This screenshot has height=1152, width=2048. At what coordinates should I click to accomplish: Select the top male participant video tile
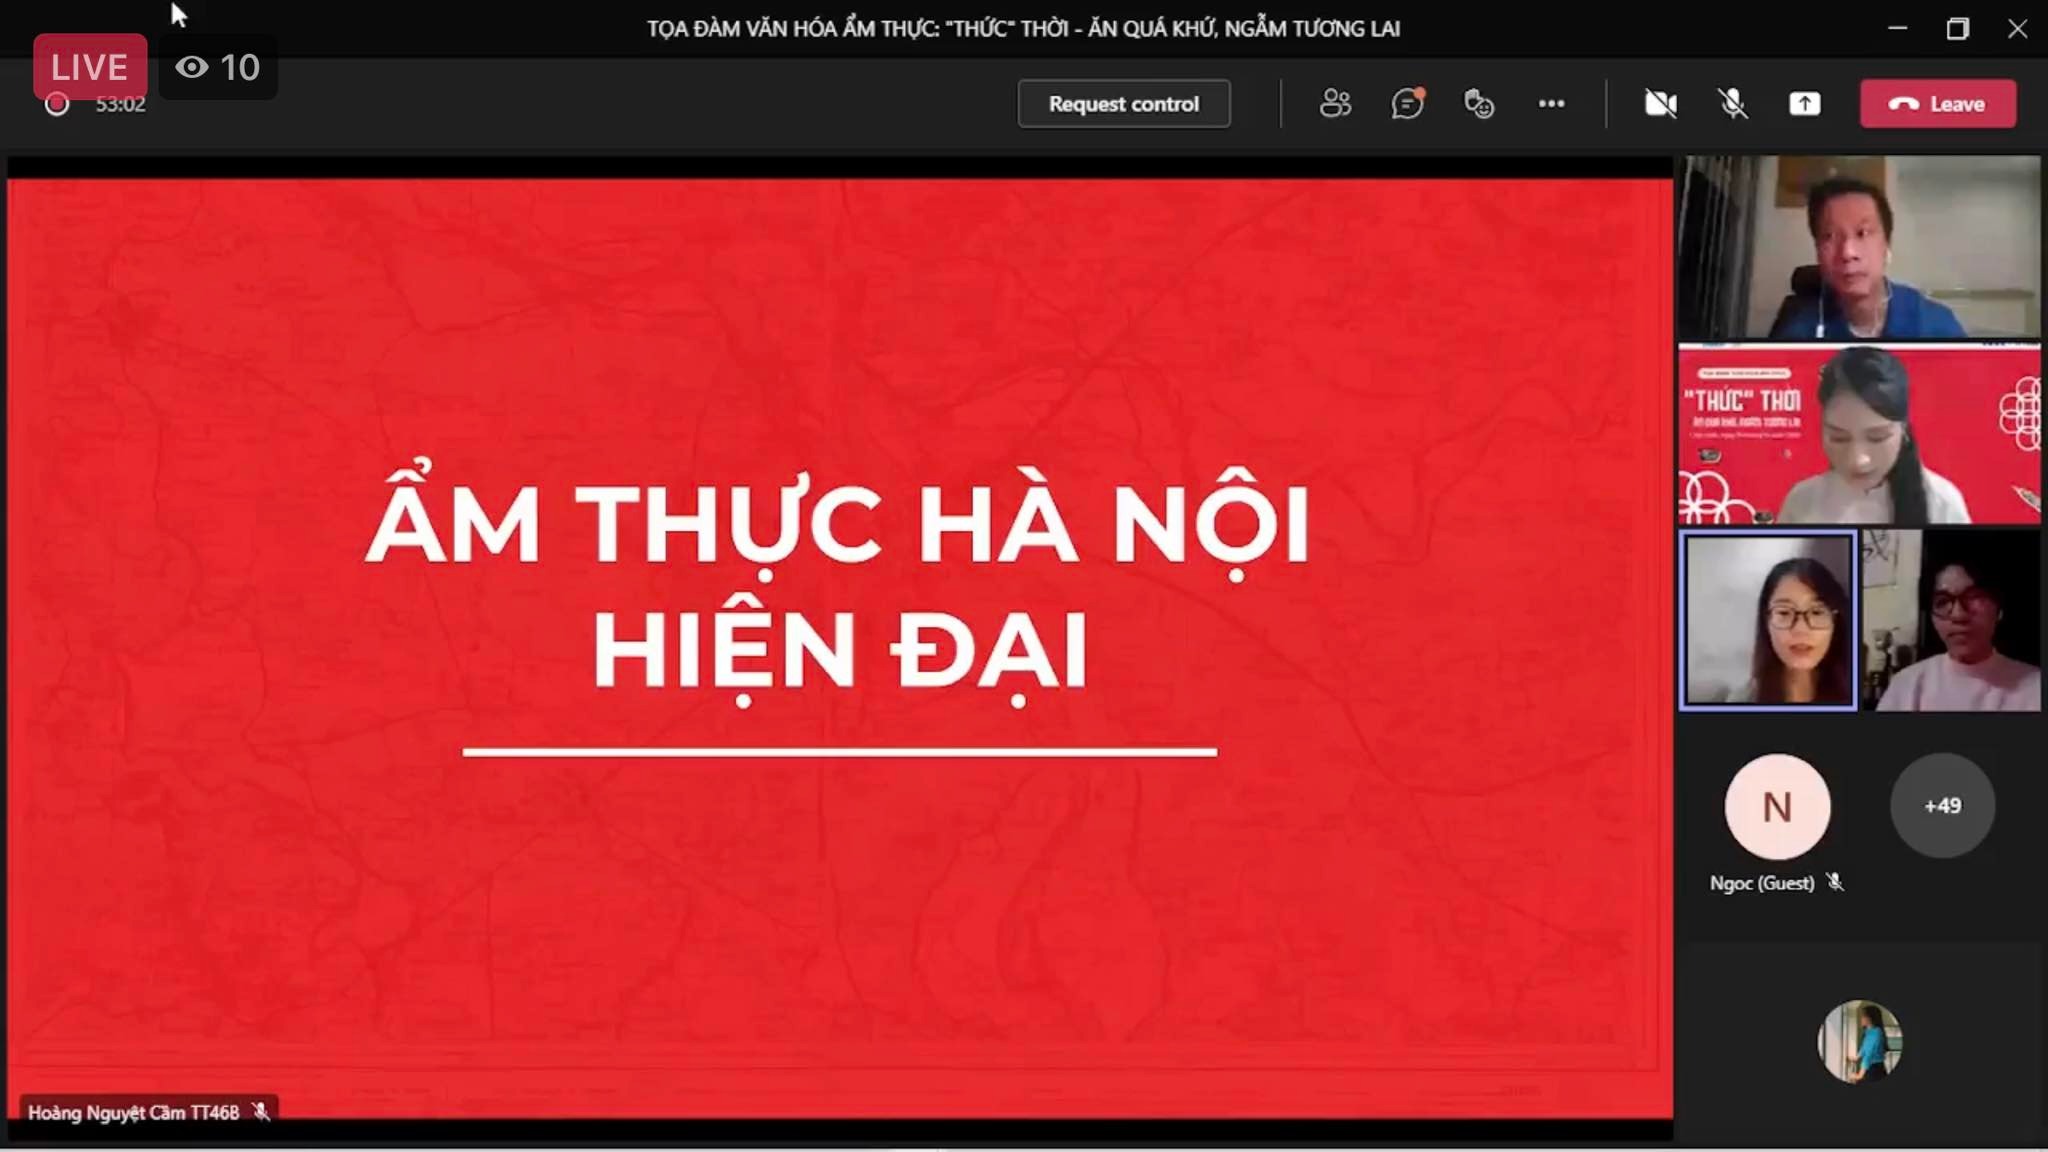pos(1859,247)
